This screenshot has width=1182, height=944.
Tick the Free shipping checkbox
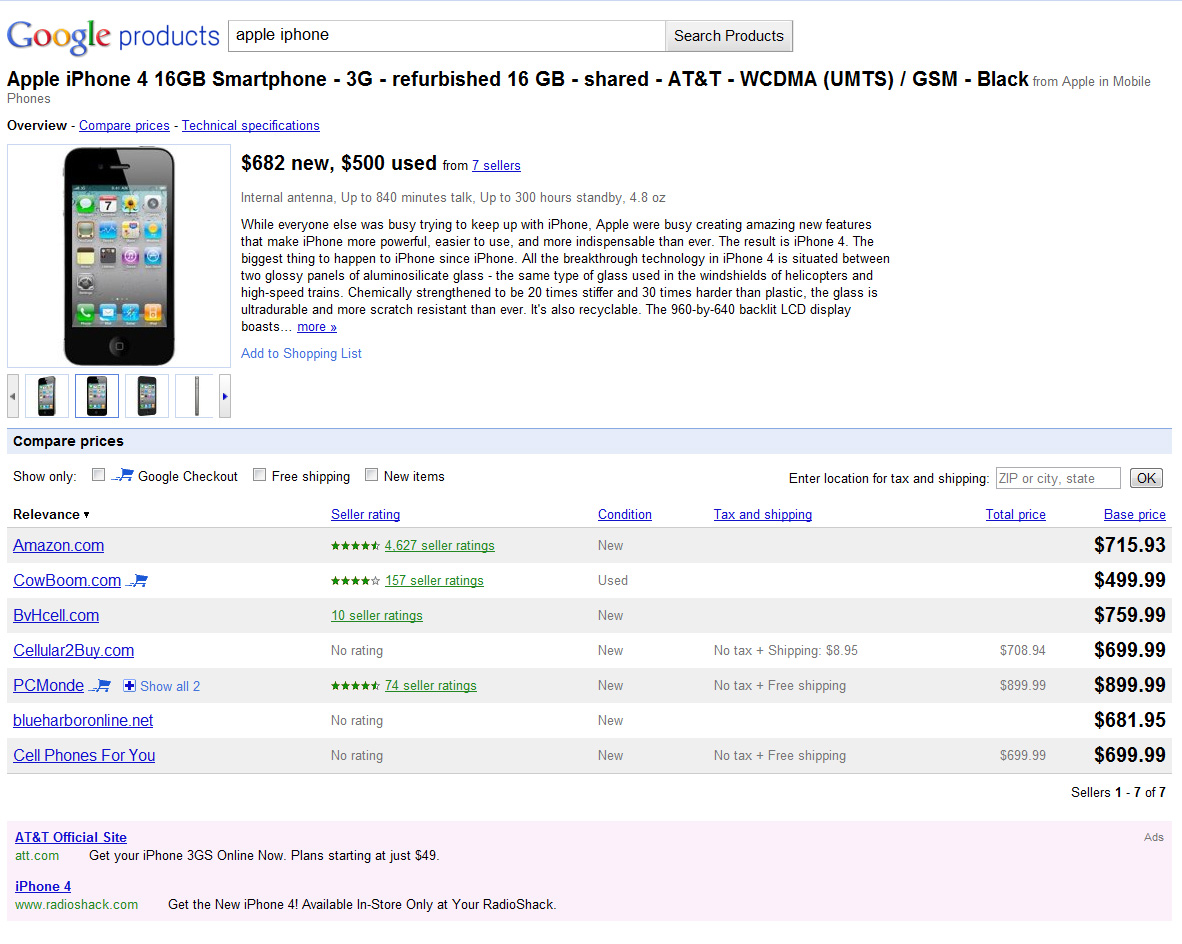(259, 475)
